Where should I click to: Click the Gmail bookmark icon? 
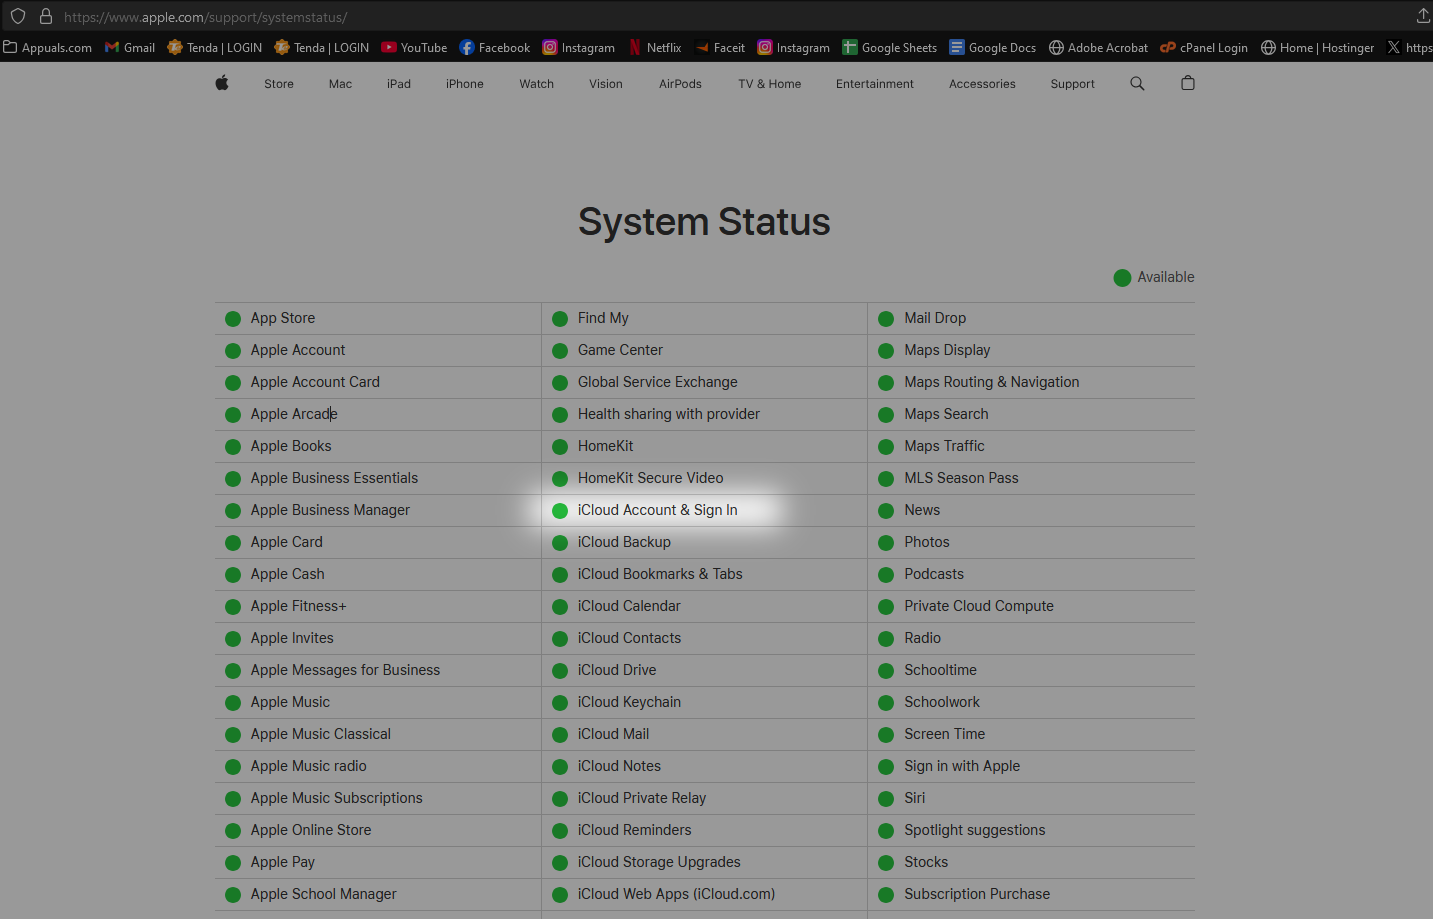pyautogui.click(x=111, y=47)
